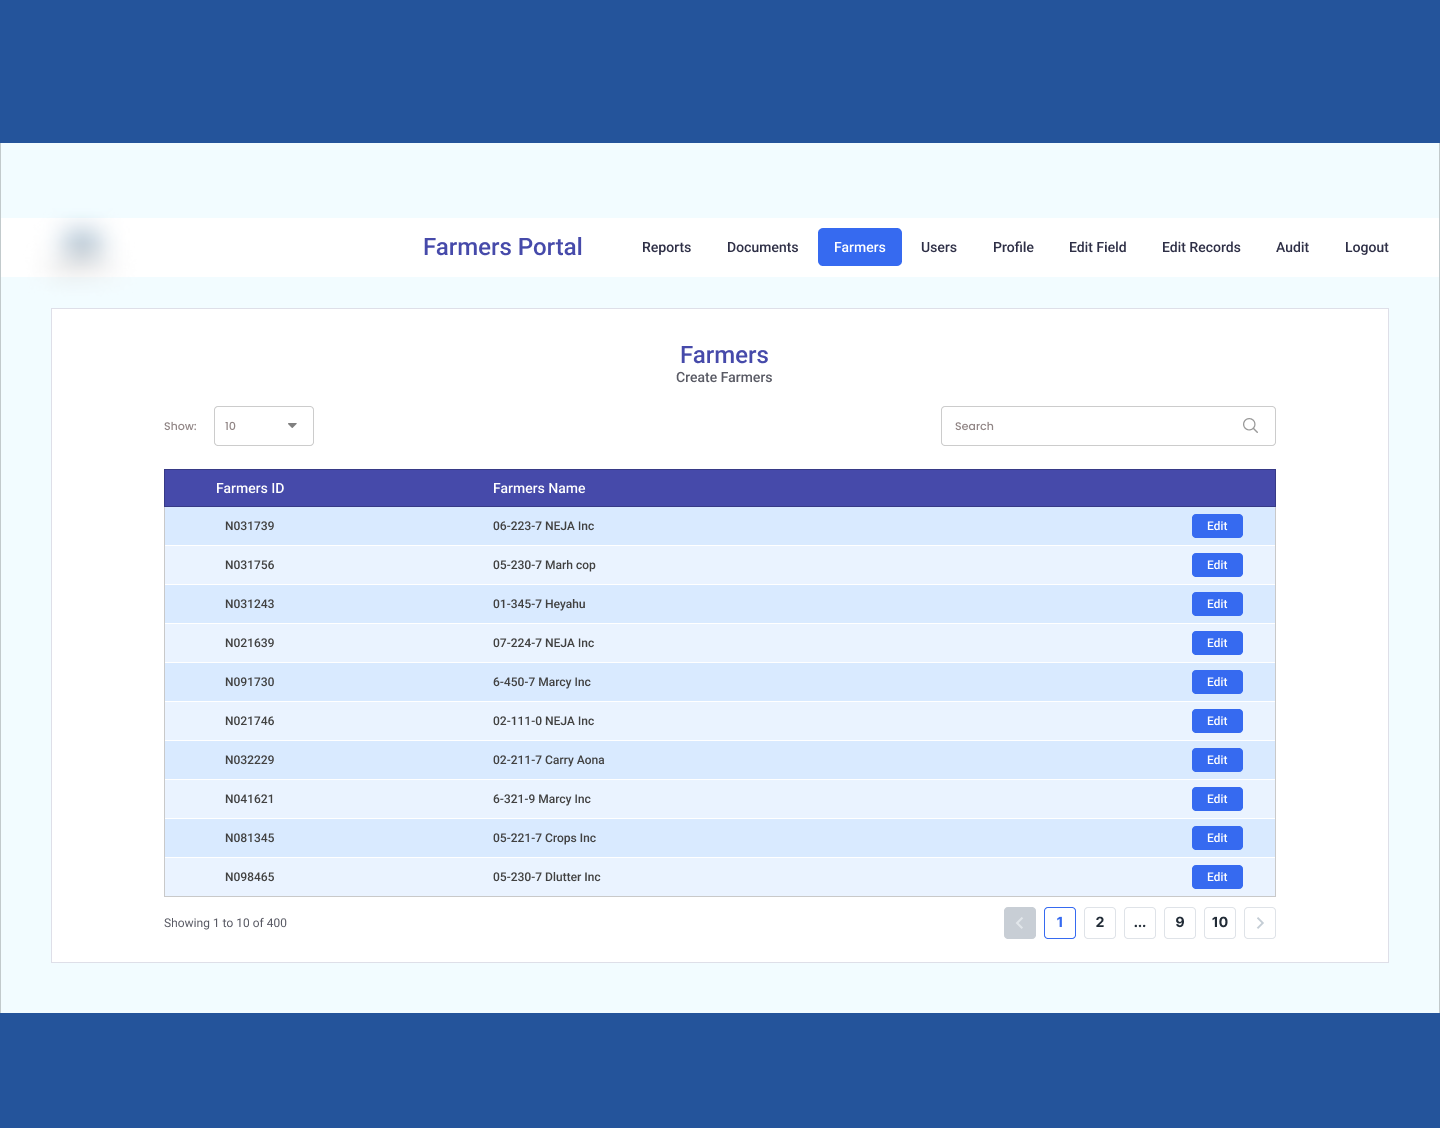The width and height of the screenshot is (1440, 1128).
Task: Open the Reports menu
Action: click(x=666, y=247)
